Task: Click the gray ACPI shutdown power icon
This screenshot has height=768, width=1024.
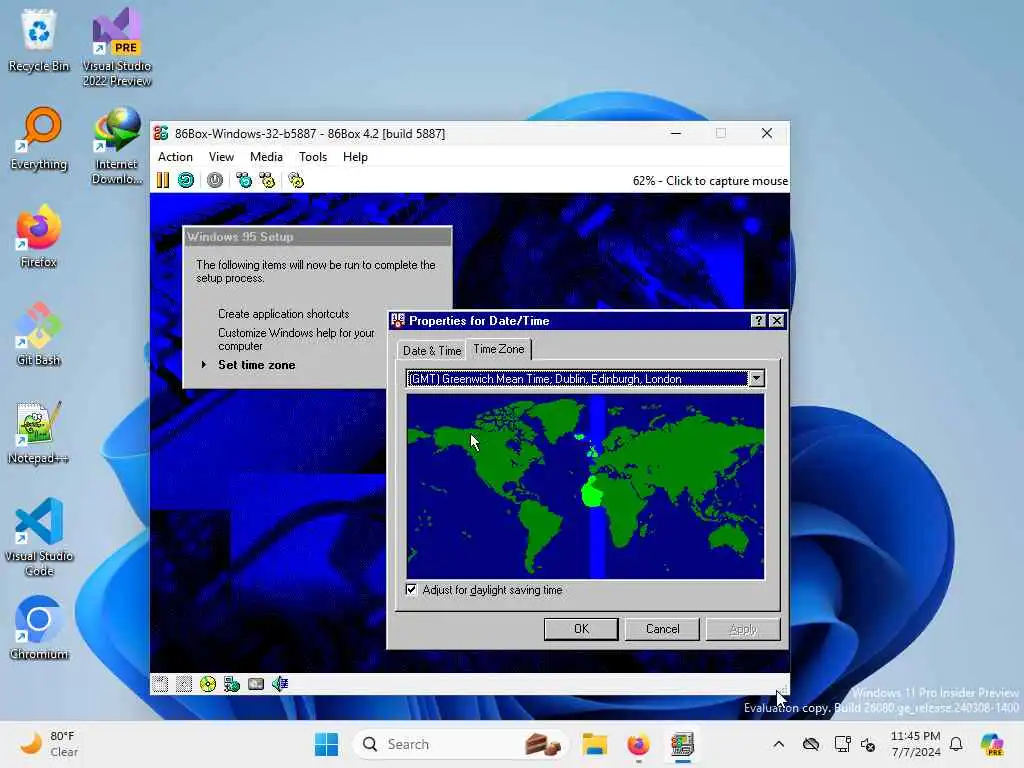Action: click(x=215, y=180)
